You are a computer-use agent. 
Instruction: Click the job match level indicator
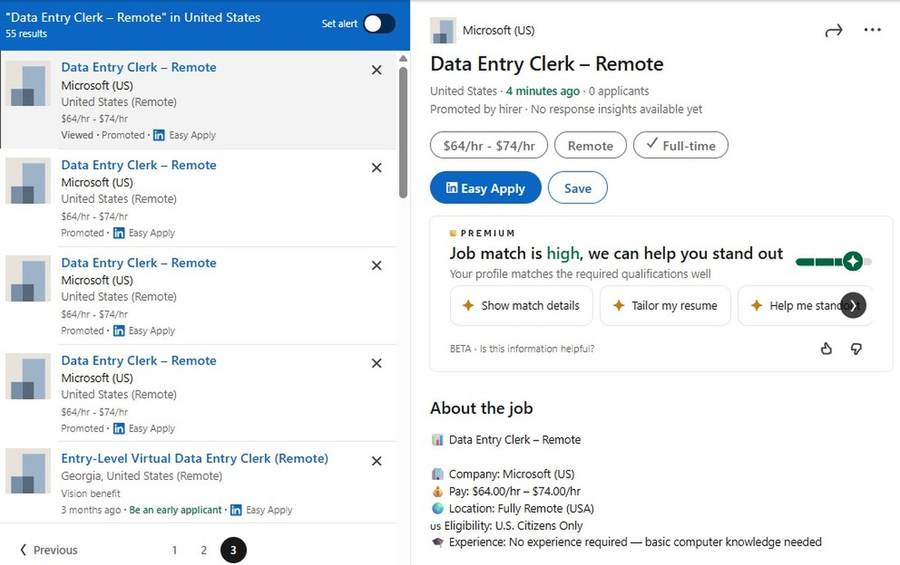click(x=833, y=261)
